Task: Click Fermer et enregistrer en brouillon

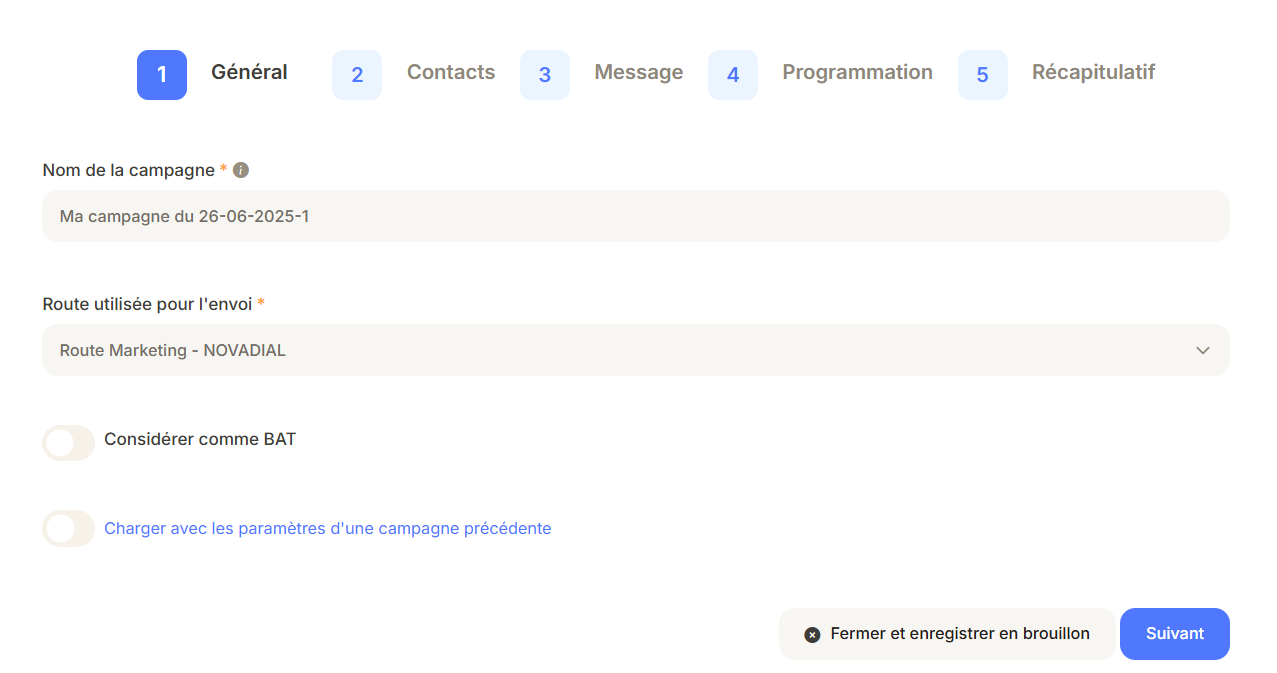Action: click(959, 634)
